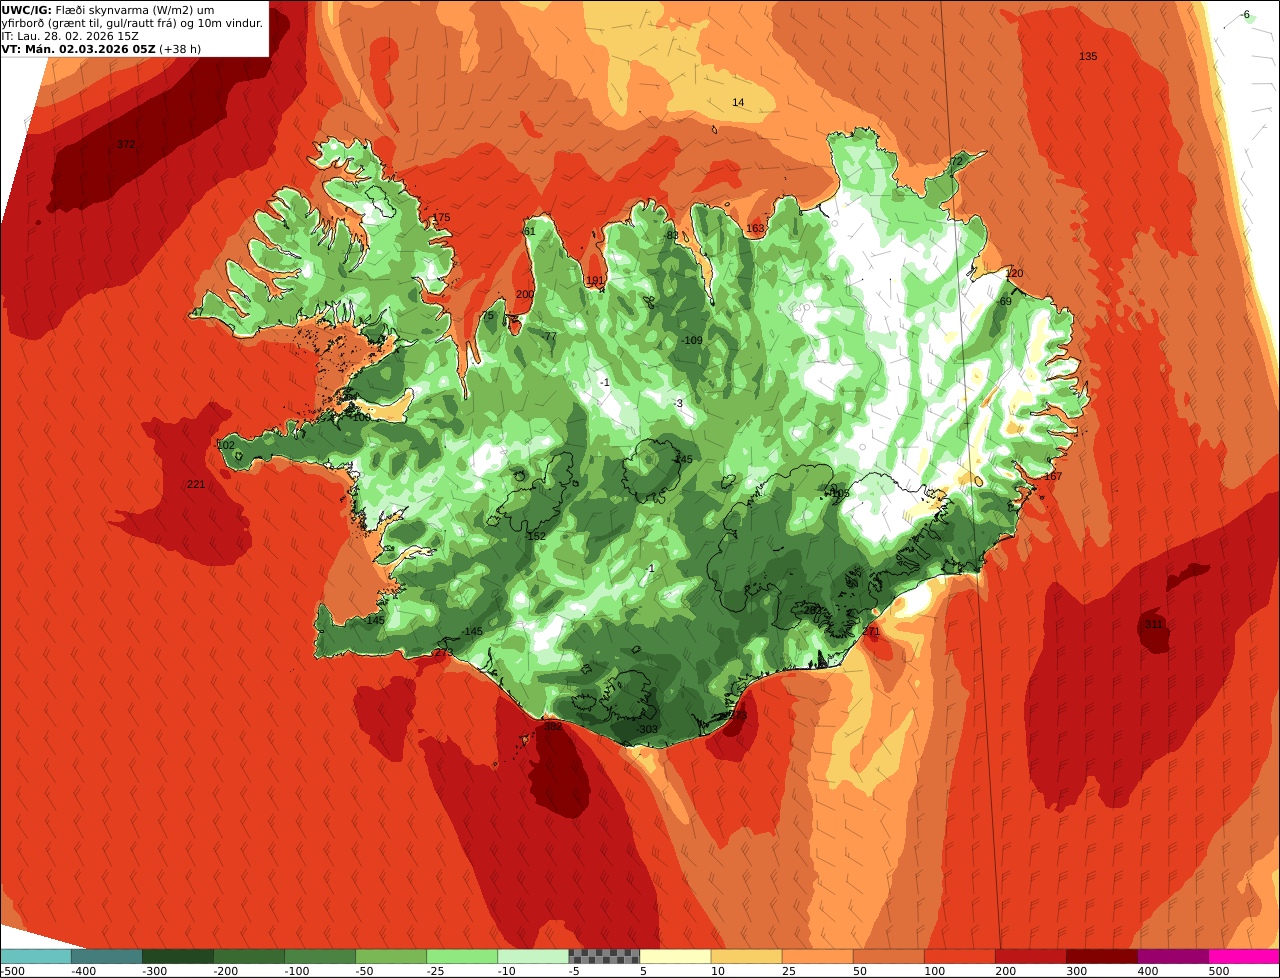Click the red-orange swatch between 100 and 200
1280x978 pixels.
959,956
